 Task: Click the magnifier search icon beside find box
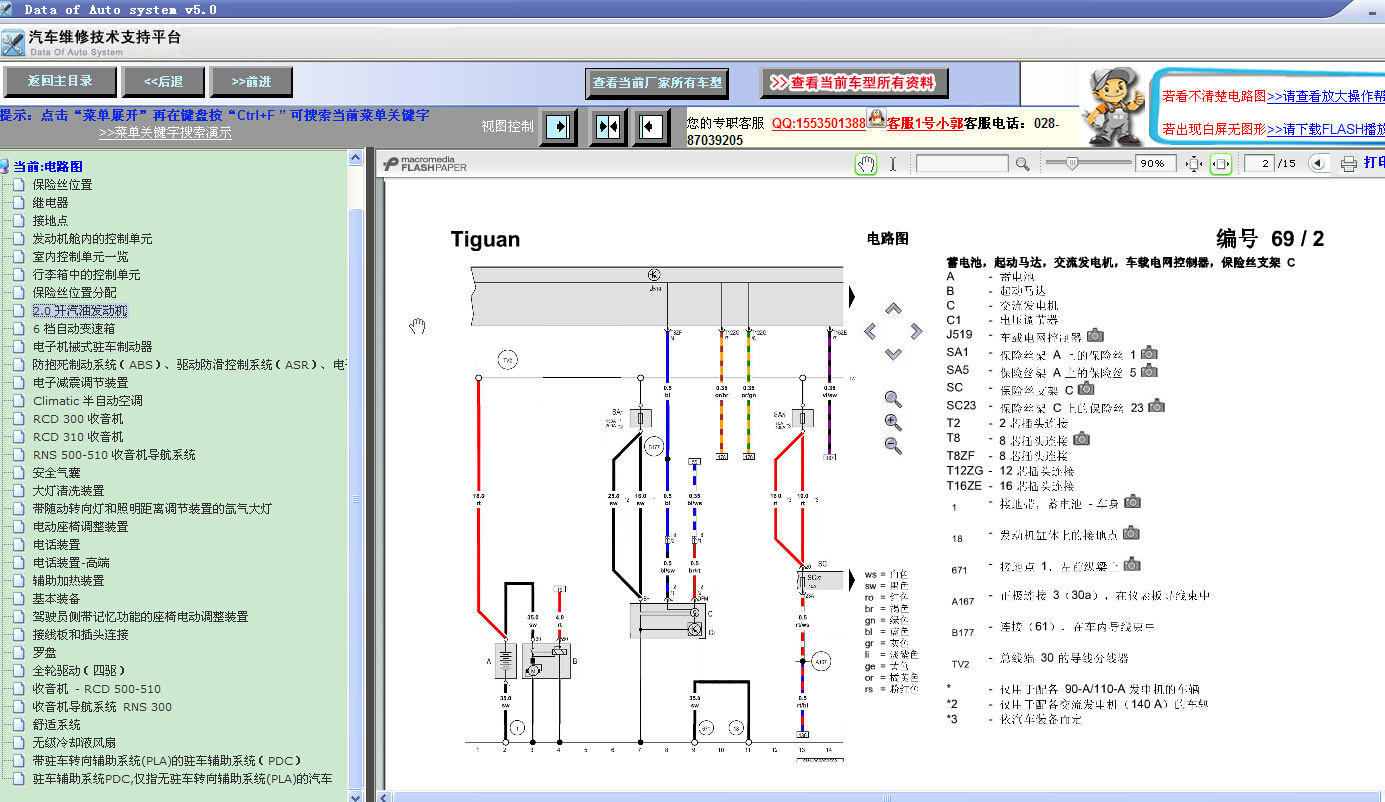(1022, 164)
